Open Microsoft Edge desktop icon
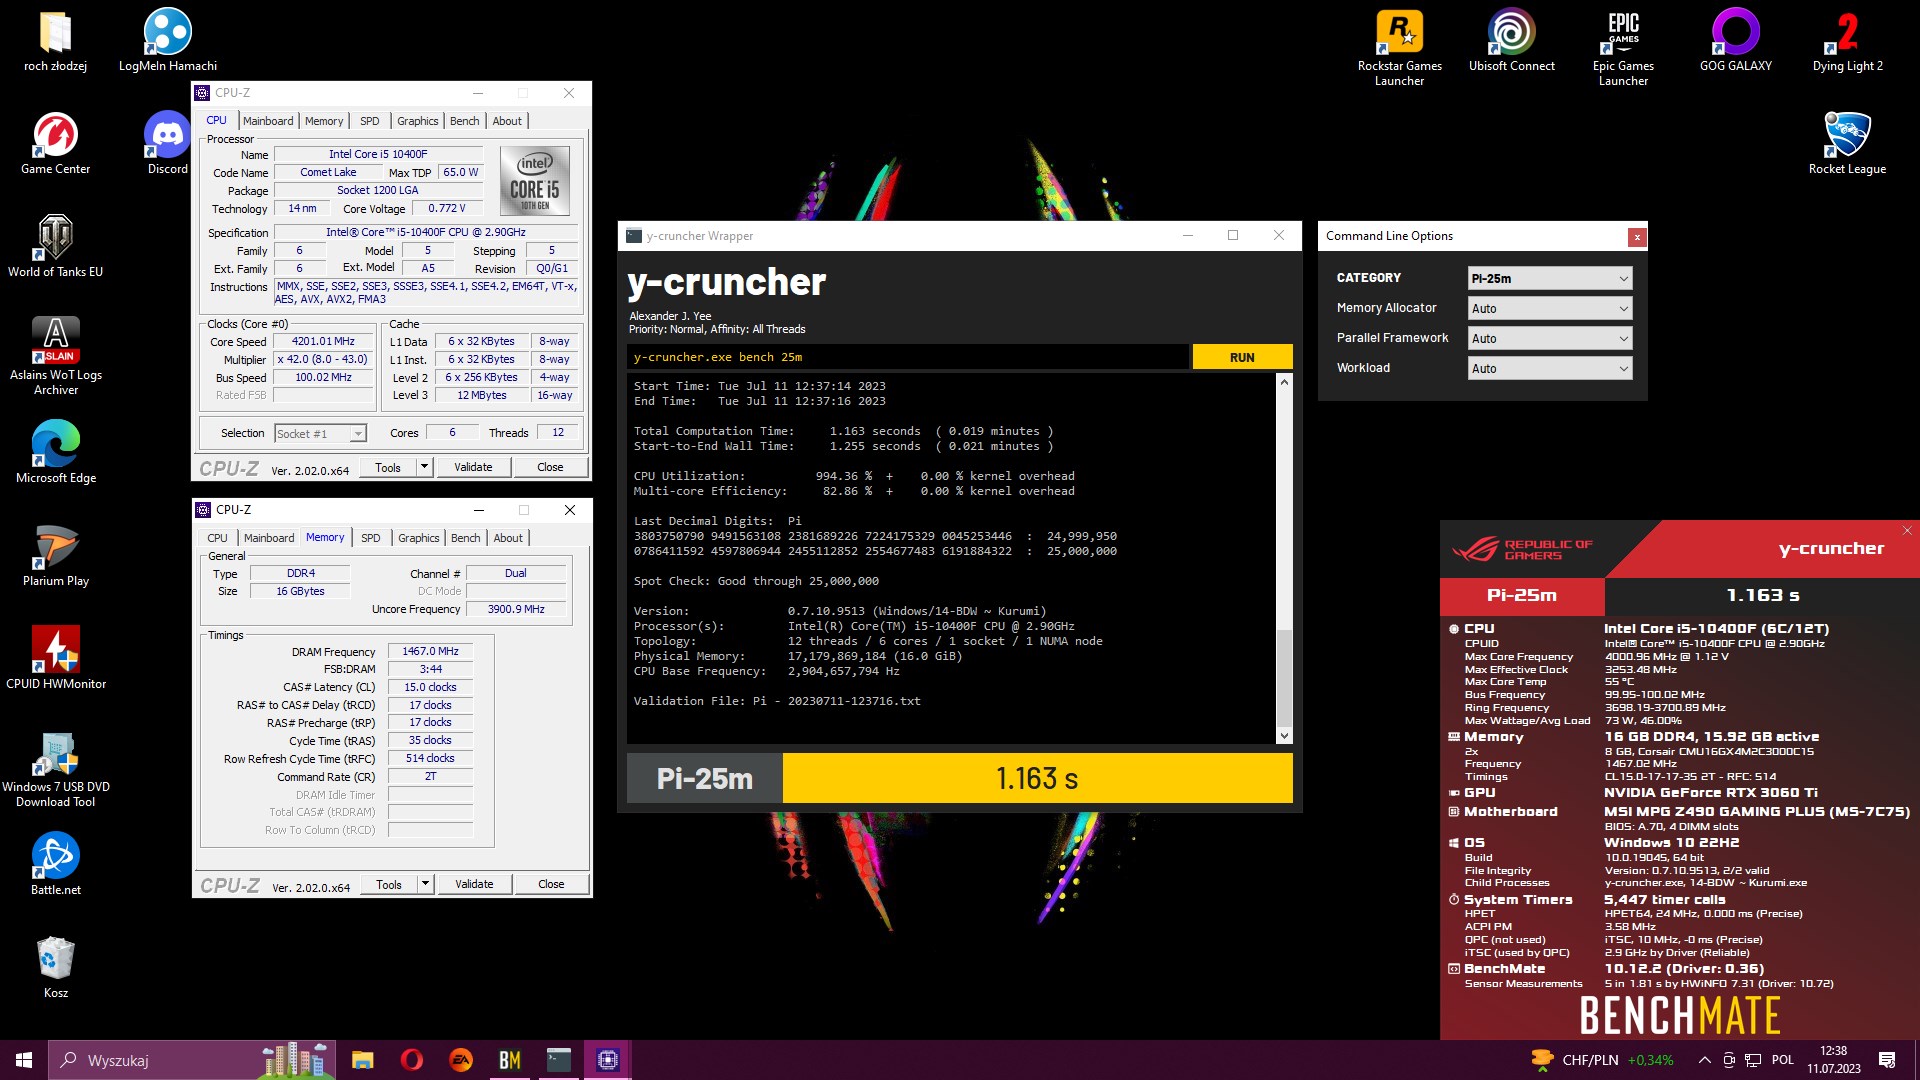 pyautogui.click(x=55, y=452)
